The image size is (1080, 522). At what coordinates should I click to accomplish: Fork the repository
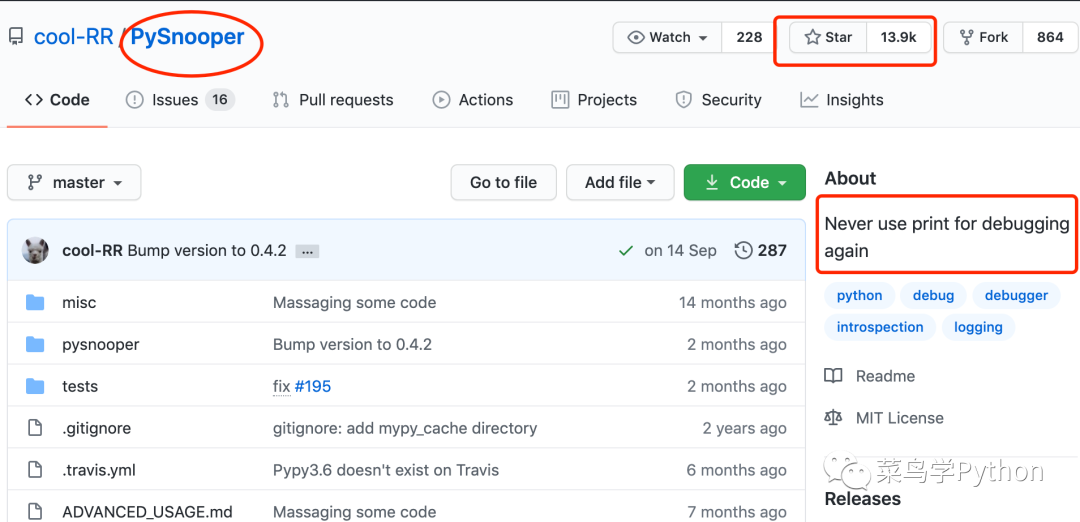(x=983, y=37)
